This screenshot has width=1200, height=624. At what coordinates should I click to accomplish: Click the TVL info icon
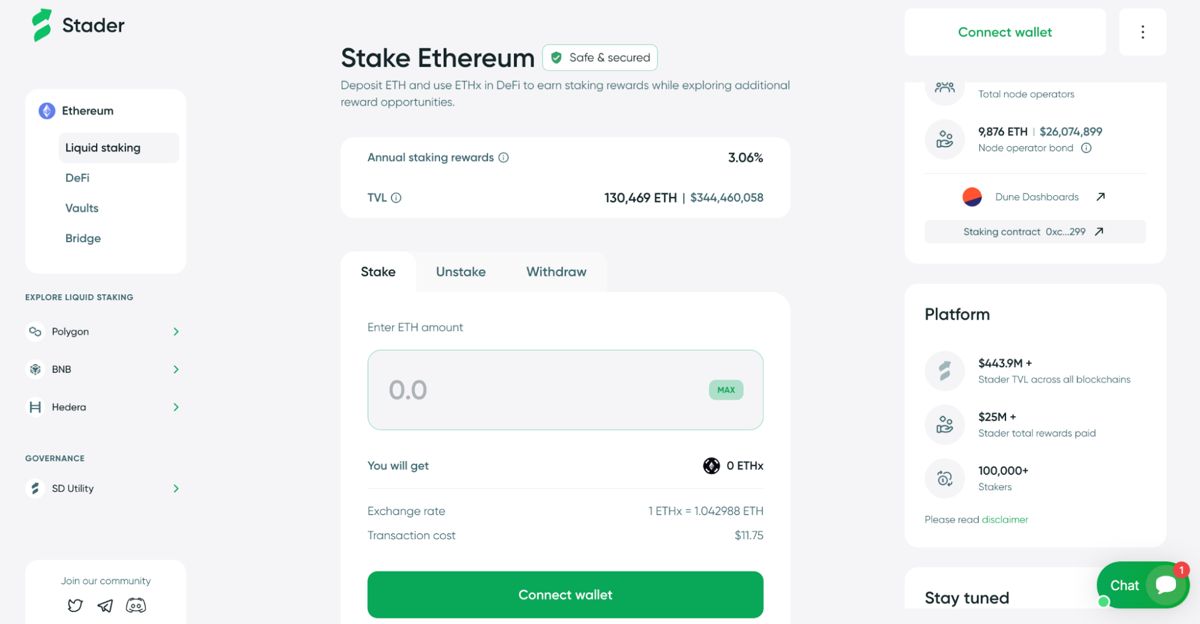(x=396, y=198)
